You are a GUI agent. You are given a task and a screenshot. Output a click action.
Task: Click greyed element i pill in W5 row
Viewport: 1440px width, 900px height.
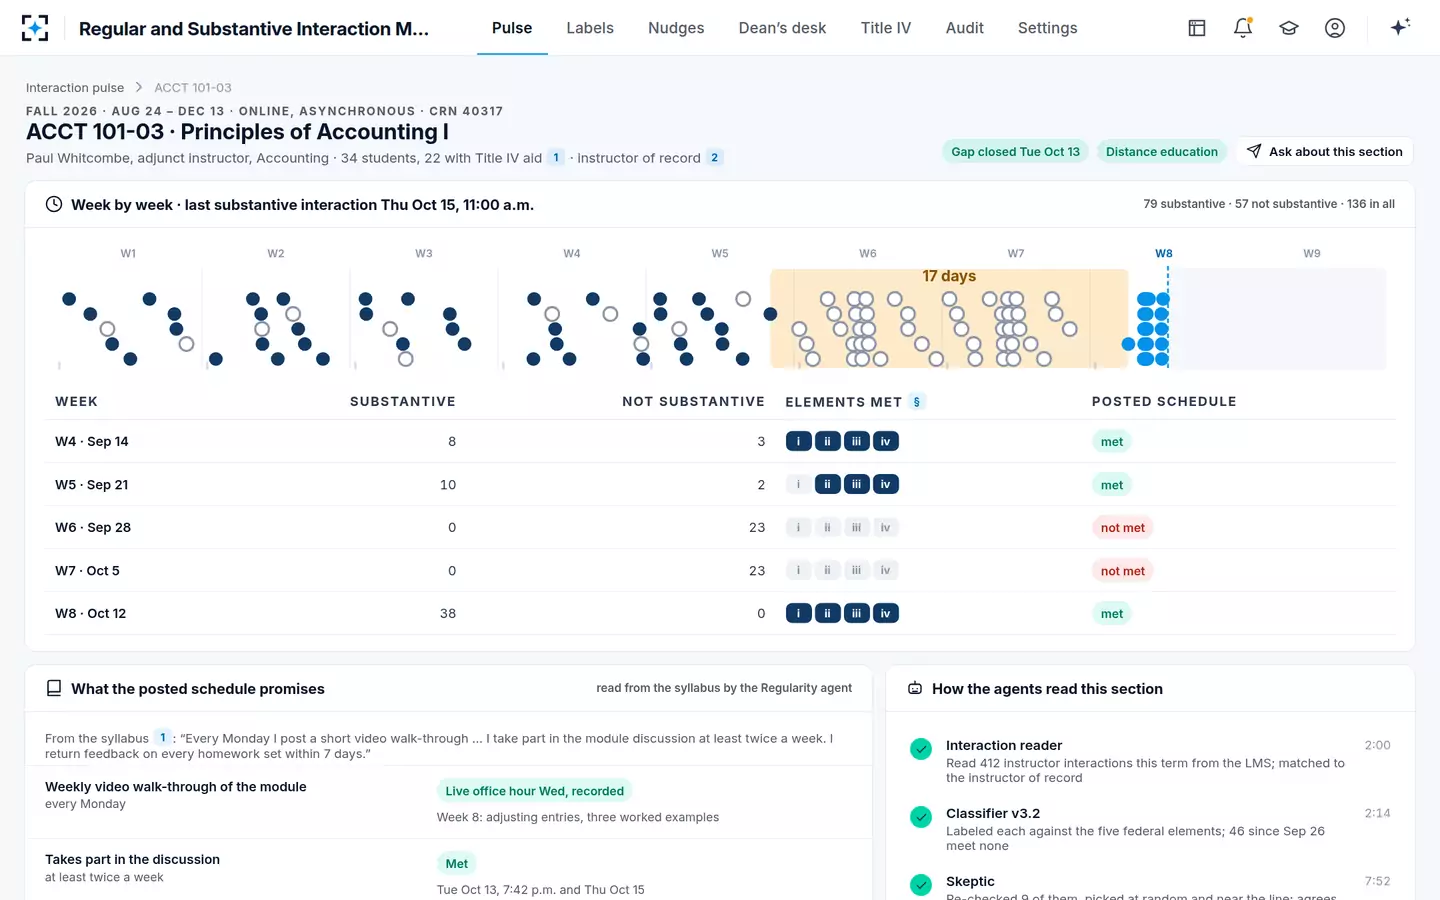click(798, 484)
